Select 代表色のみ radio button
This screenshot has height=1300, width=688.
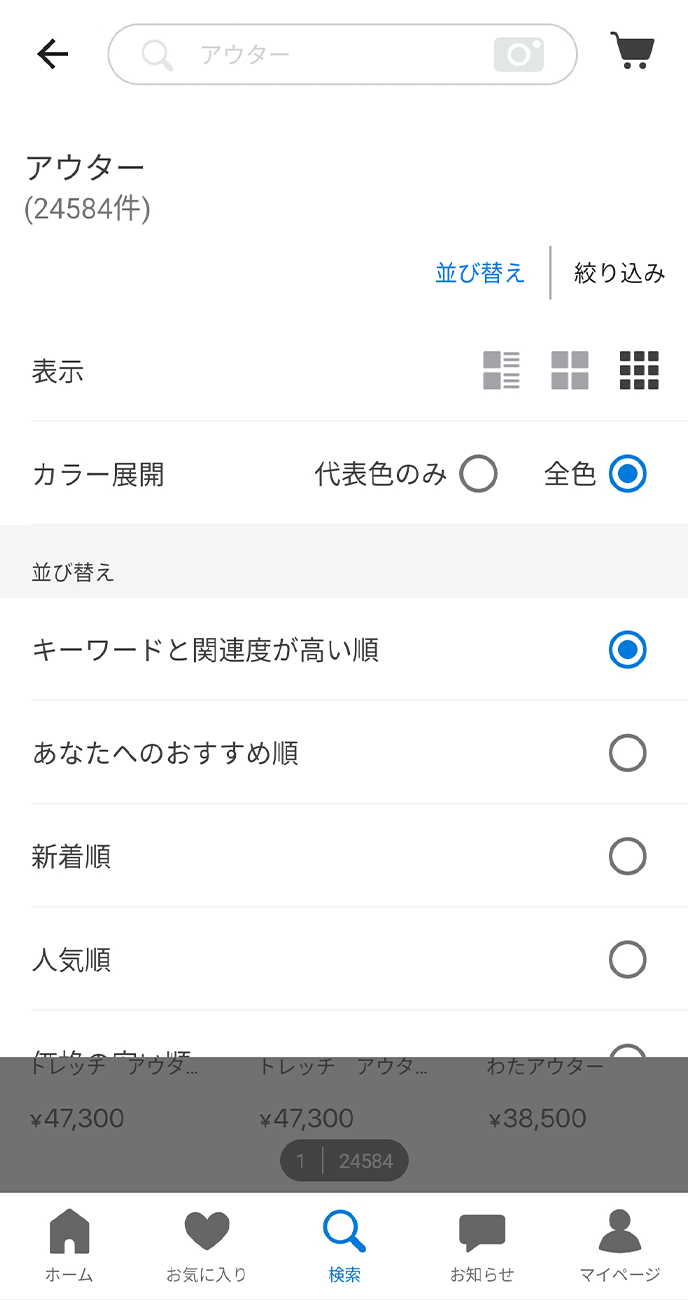[478, 474]
